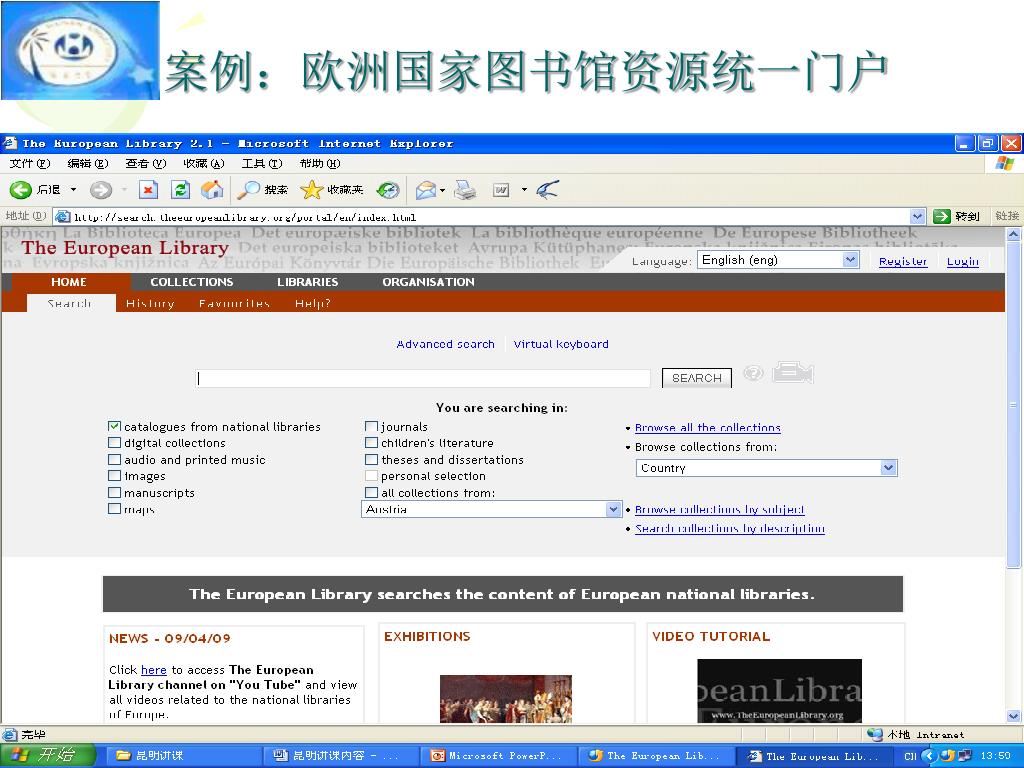Click the help question mark icon beside SEARCH
This screenshot has height=768, width=1024.
pos(753,374)
